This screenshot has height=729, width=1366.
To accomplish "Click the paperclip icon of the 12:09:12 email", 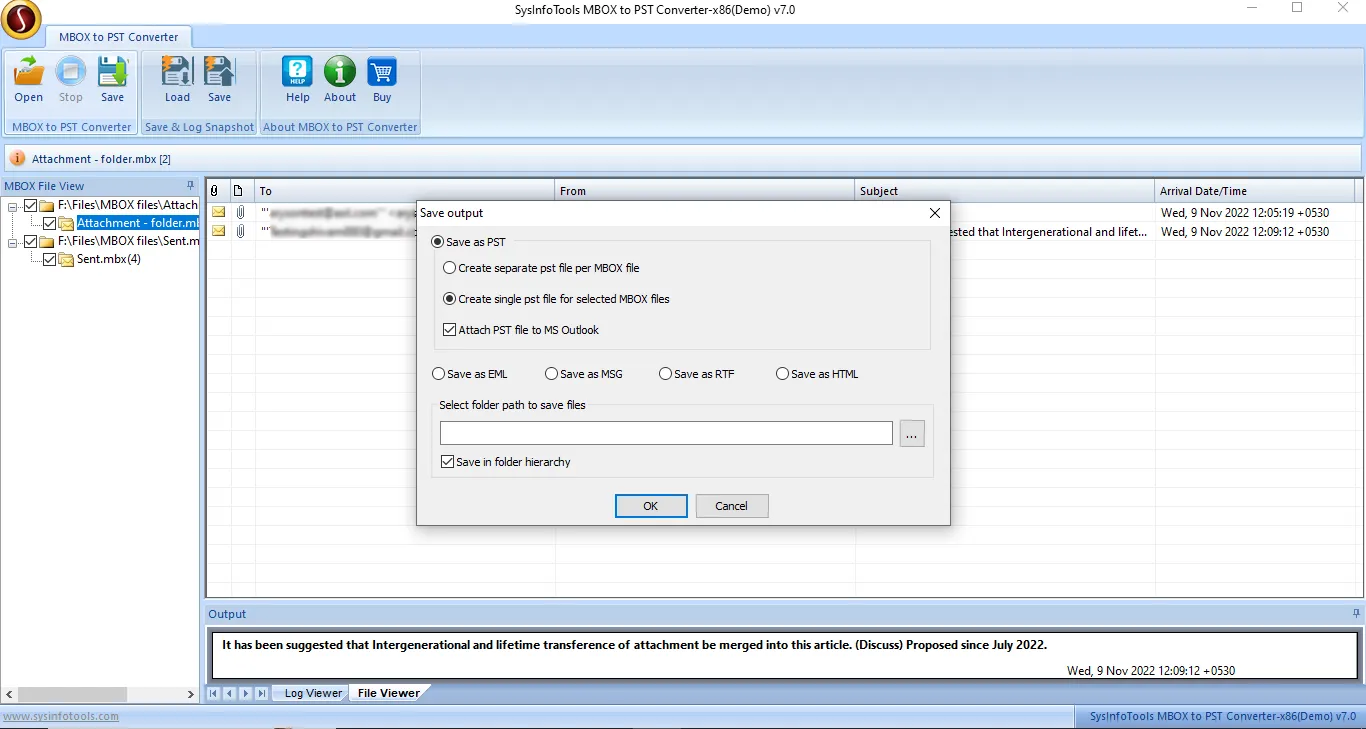I will coord(241,231).
